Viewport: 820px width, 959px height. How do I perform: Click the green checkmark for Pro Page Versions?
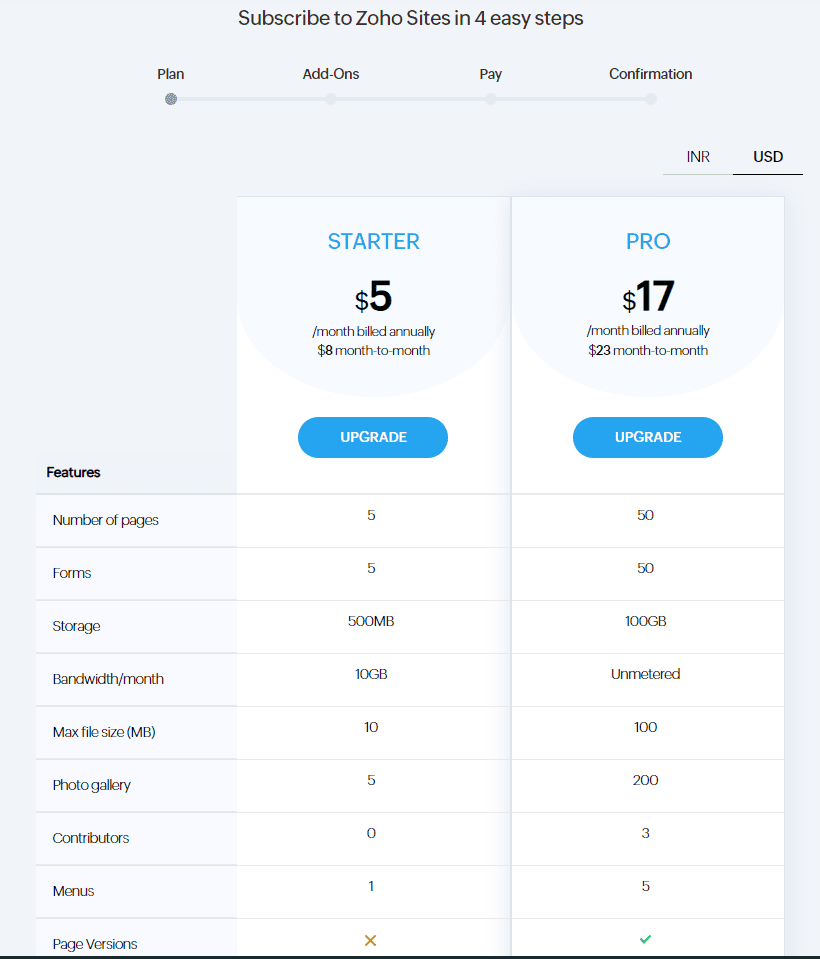coord(645,939)
